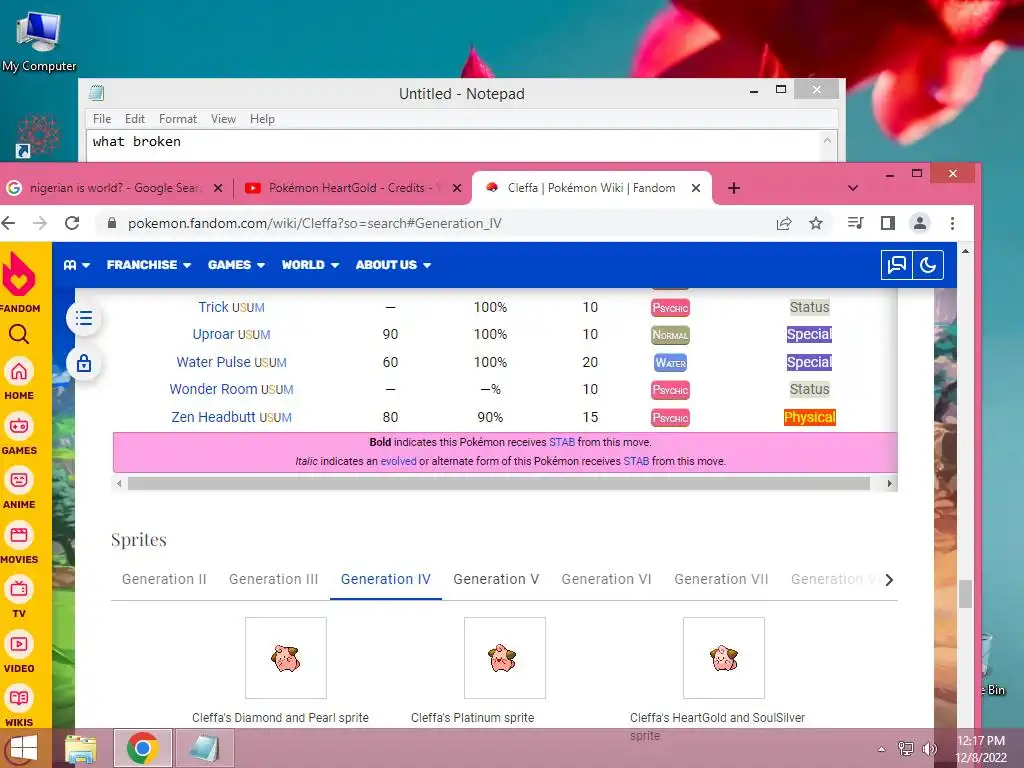Viewport: 1024px width, 768px height.
Task: Open TV section in Fandom sidebar
Action: [x=19, y=598]
